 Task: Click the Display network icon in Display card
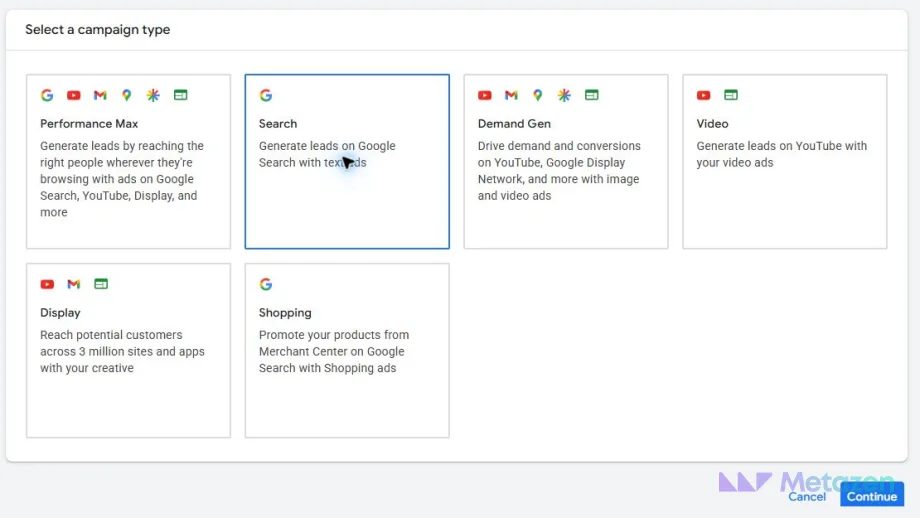click(101, 285)
